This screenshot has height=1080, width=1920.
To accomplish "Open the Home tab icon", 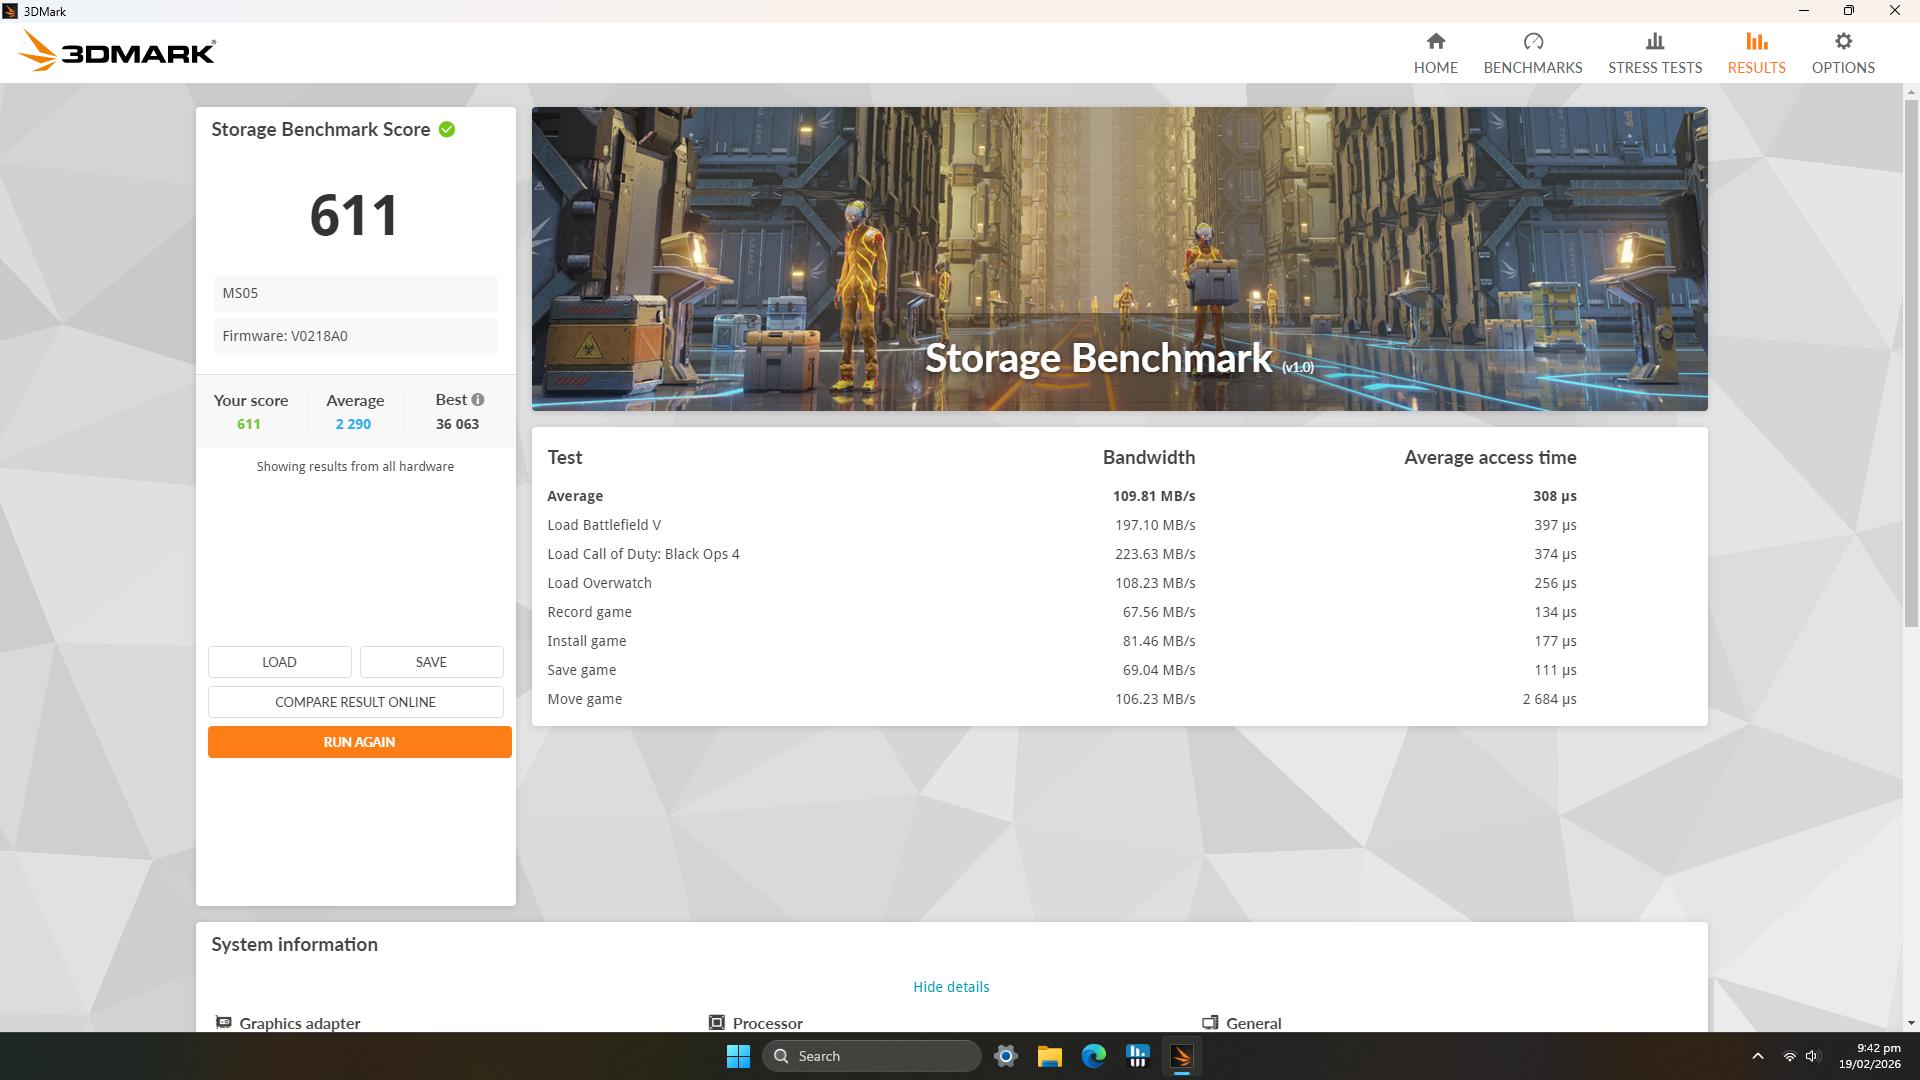I will click(x=1436, y=41).
